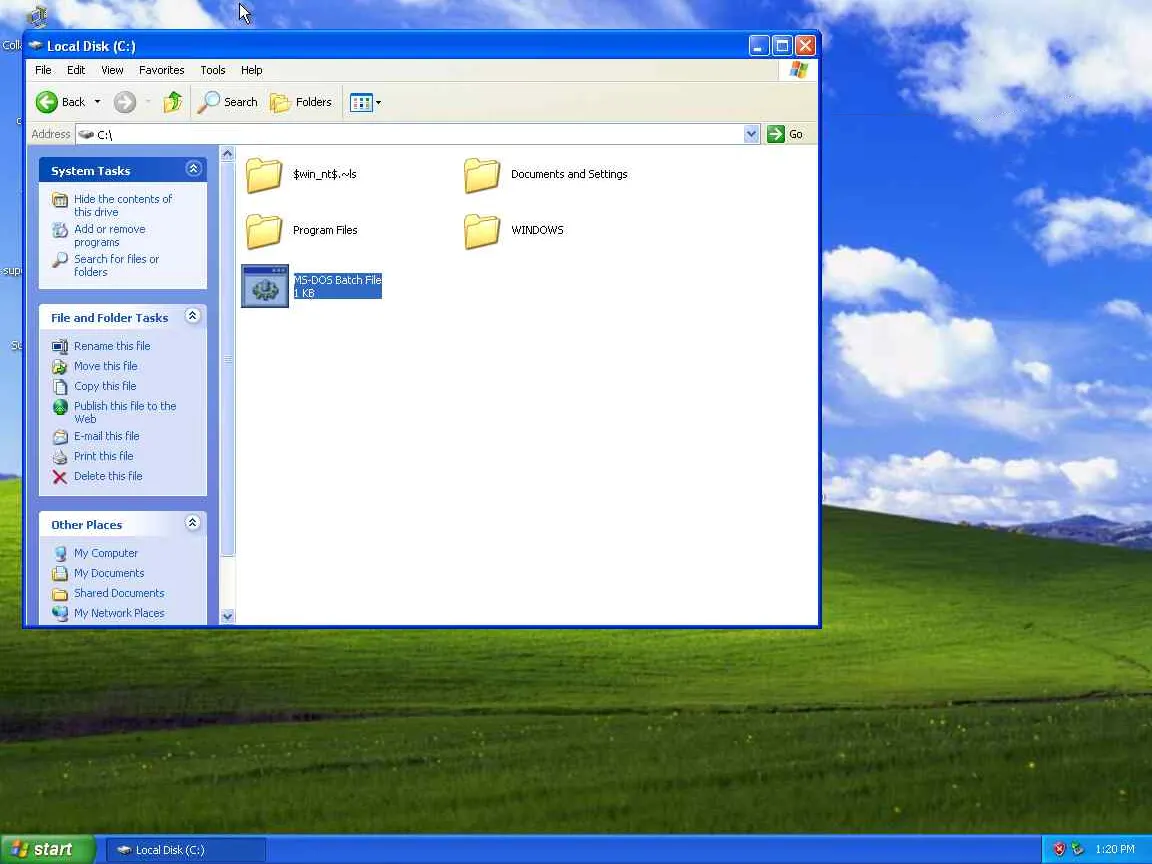This screenshot has width=1152, height=864.
Task: Click the globe icon beside Publish this file
Action: [x=60, y=406]
